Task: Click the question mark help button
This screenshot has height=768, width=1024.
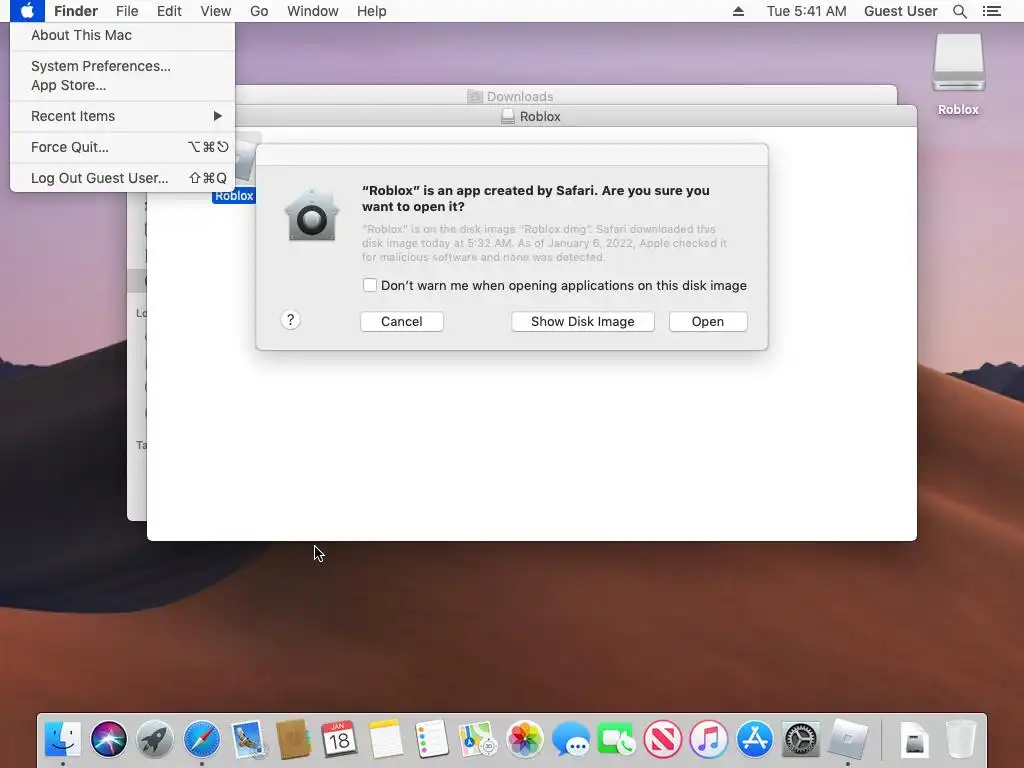Action: pos(291,320)
